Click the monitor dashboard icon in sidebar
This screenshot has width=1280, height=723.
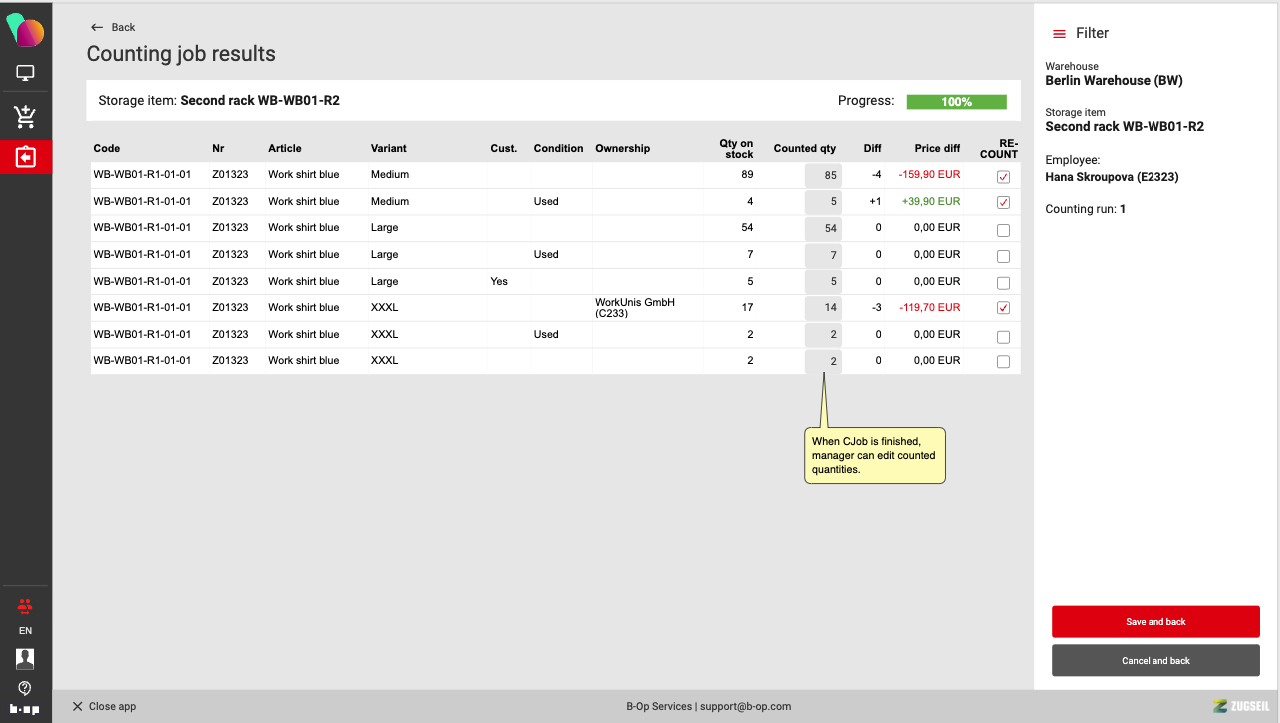click(x=25, y=73)
